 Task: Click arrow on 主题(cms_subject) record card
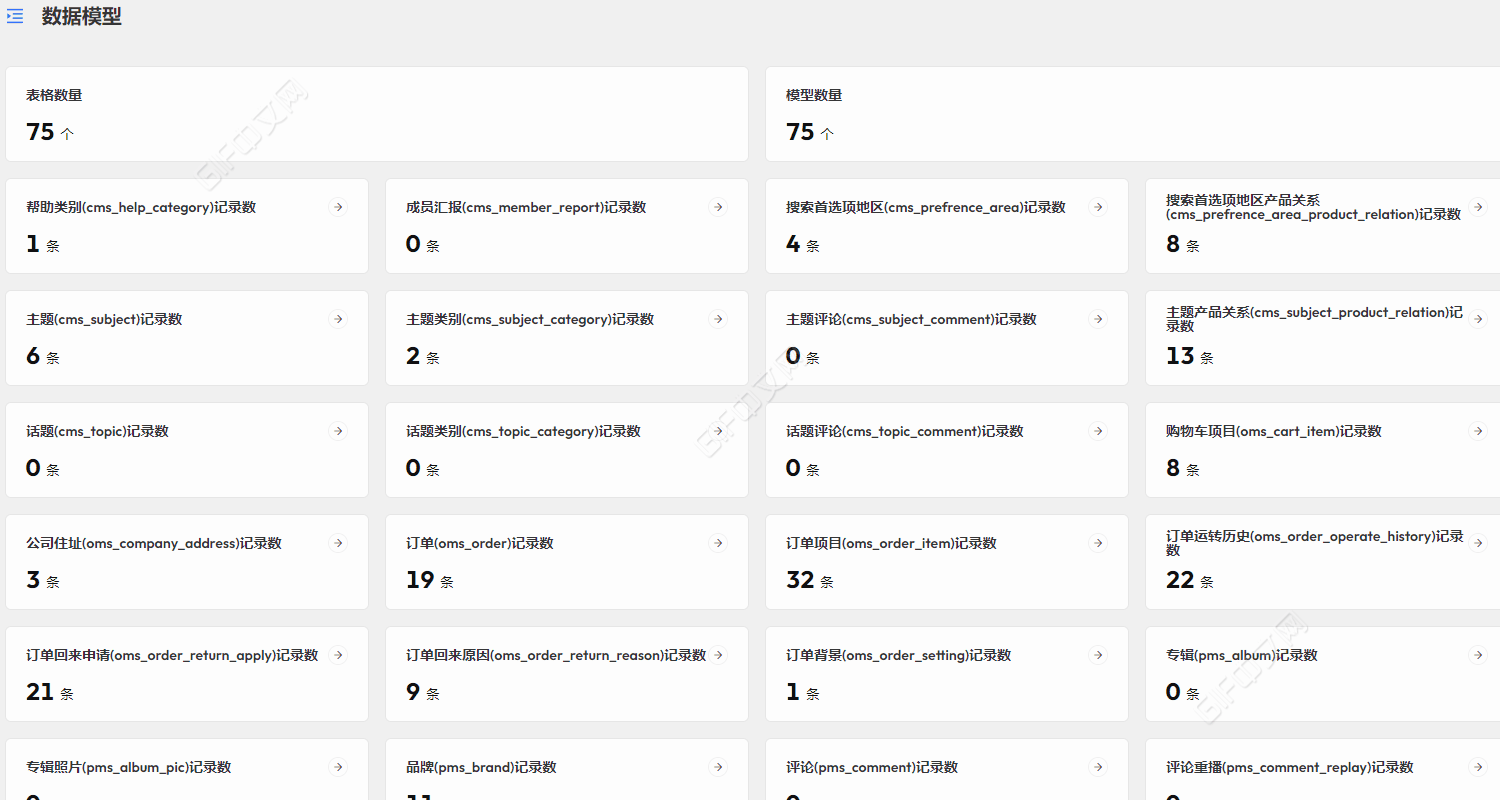[x=338, y=319]
